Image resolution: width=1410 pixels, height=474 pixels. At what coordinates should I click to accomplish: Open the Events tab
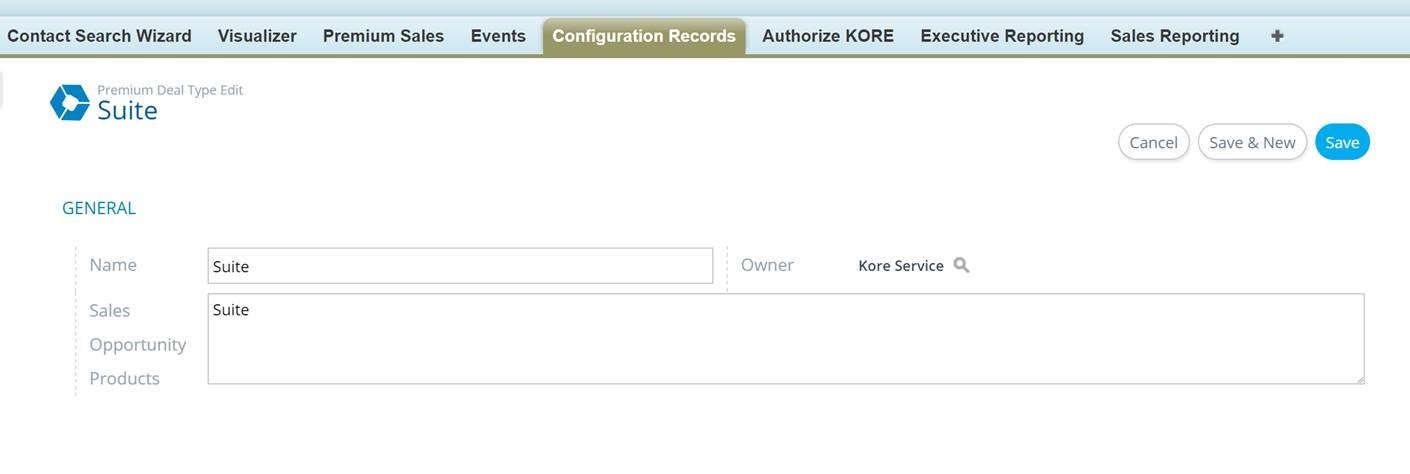pos(498,36)
